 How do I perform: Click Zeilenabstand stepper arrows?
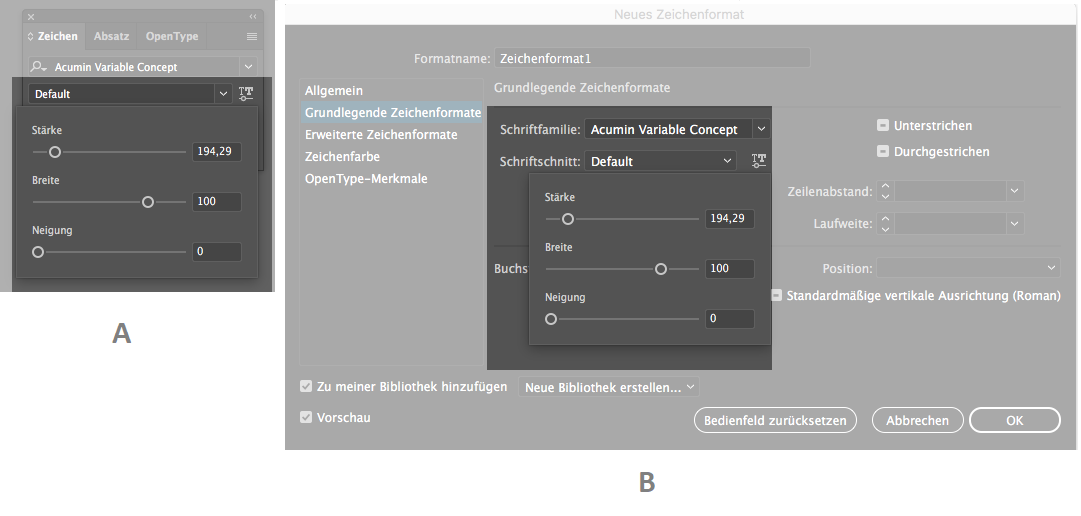click(885, 191)
